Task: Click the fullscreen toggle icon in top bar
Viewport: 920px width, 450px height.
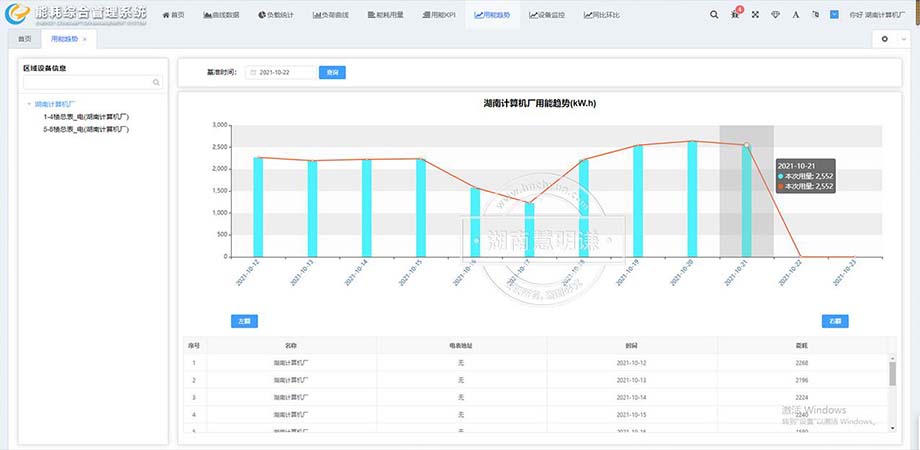Action: (x=755, y=16)
